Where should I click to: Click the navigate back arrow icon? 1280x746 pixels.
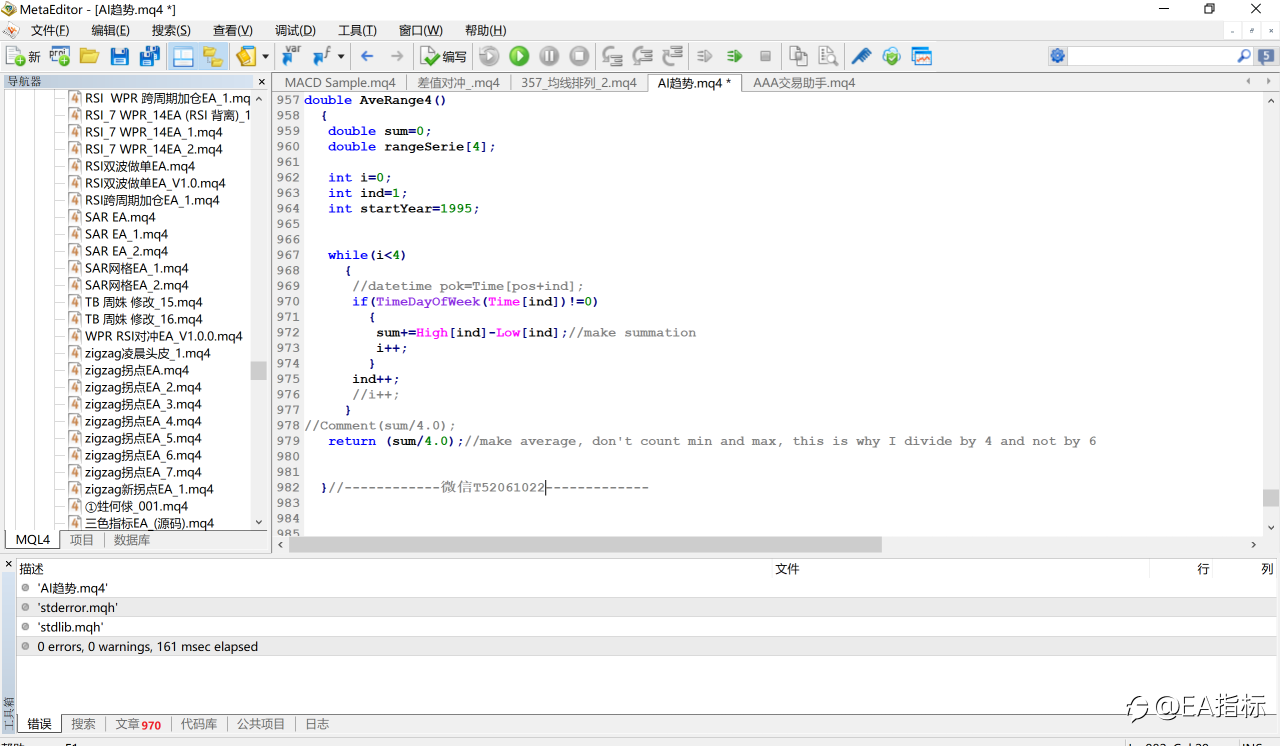click(367, 56)
